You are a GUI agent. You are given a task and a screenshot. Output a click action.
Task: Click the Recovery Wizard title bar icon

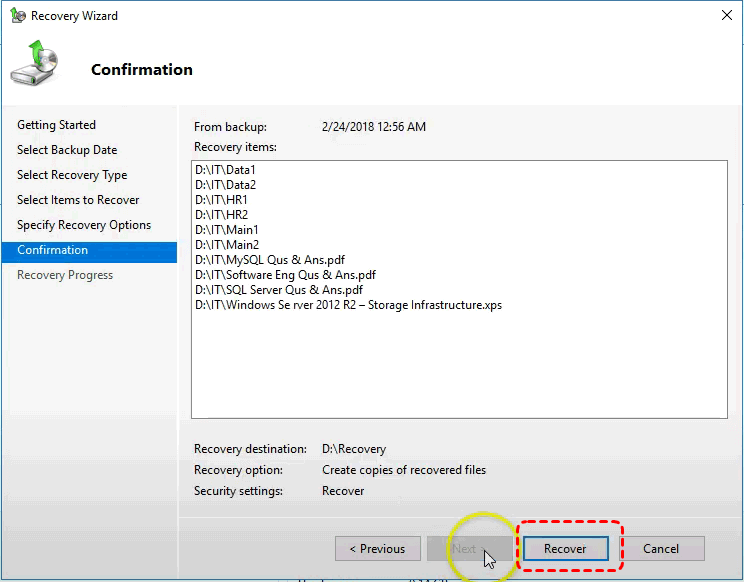point(17,16)
